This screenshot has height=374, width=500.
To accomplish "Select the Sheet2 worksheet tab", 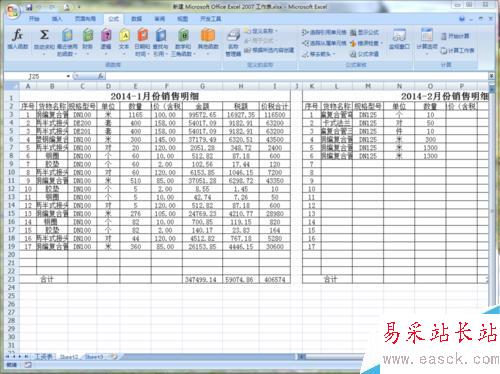I will click(69, 357).
